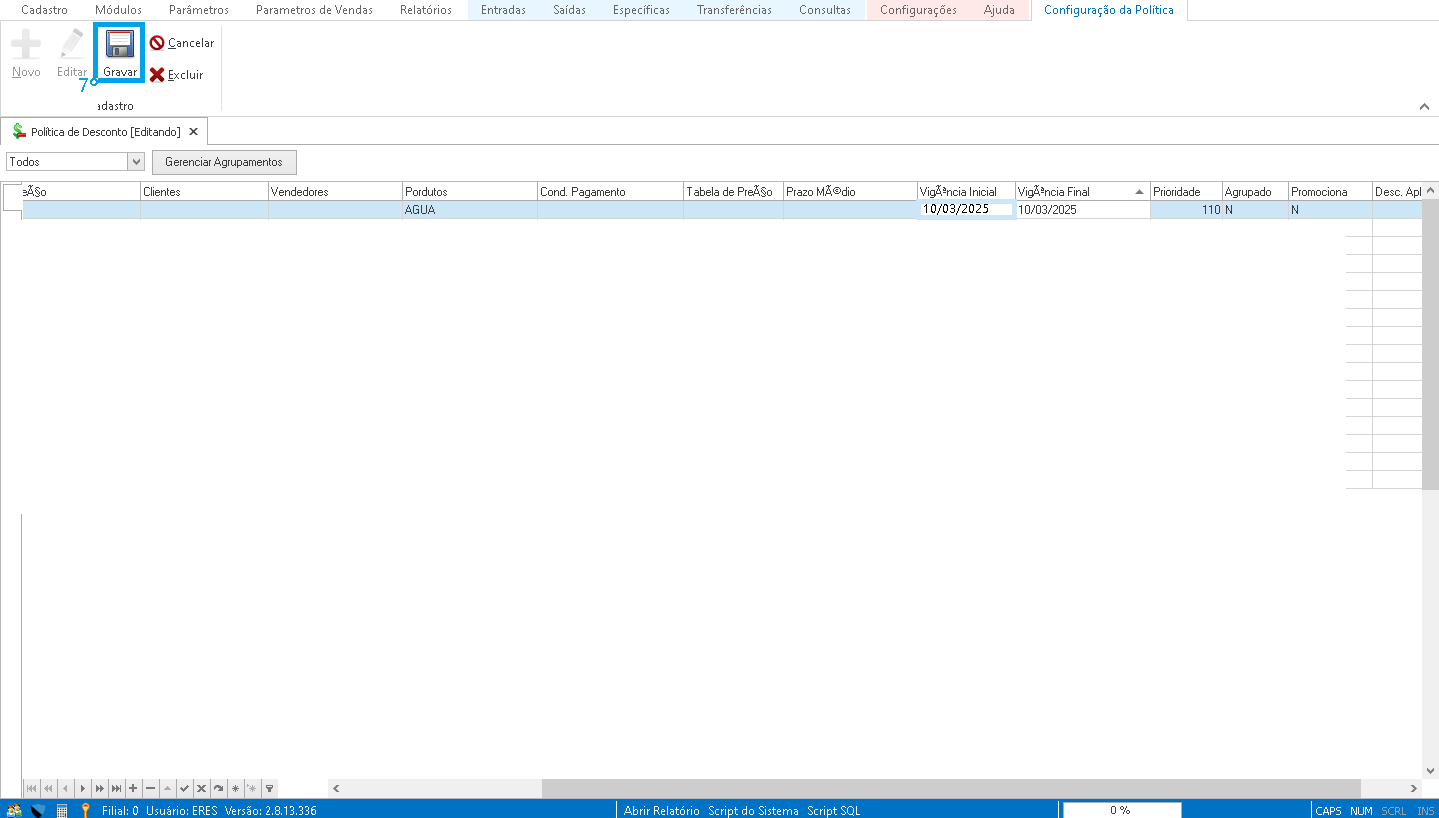Click the shield icon in status bar
1439x818 pixels.
38,810
